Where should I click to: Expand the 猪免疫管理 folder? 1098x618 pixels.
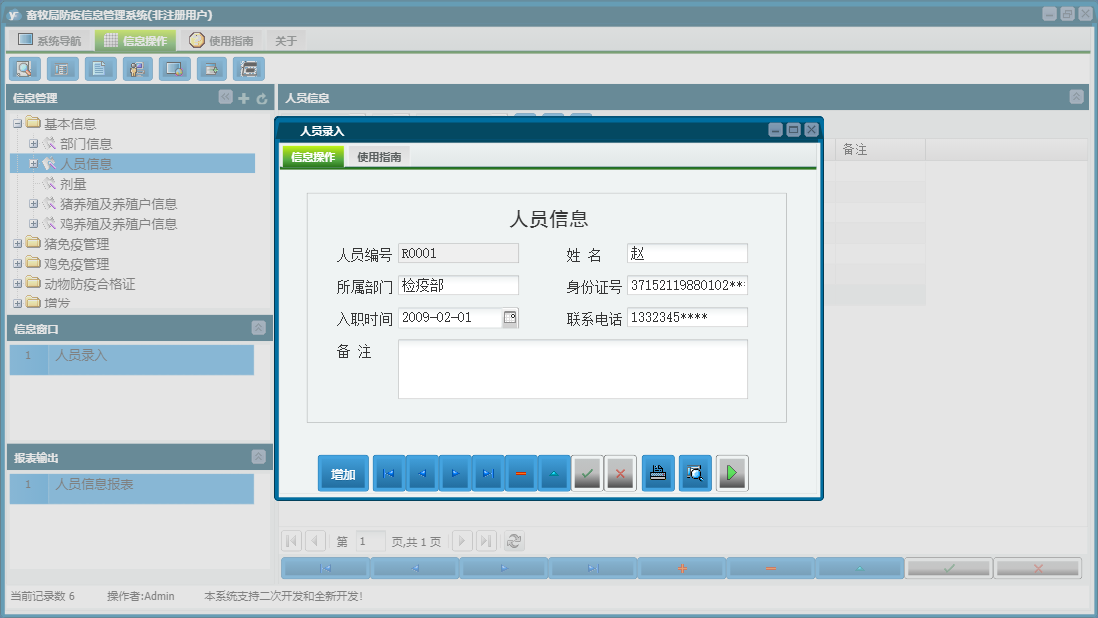(x=18, y=243)
